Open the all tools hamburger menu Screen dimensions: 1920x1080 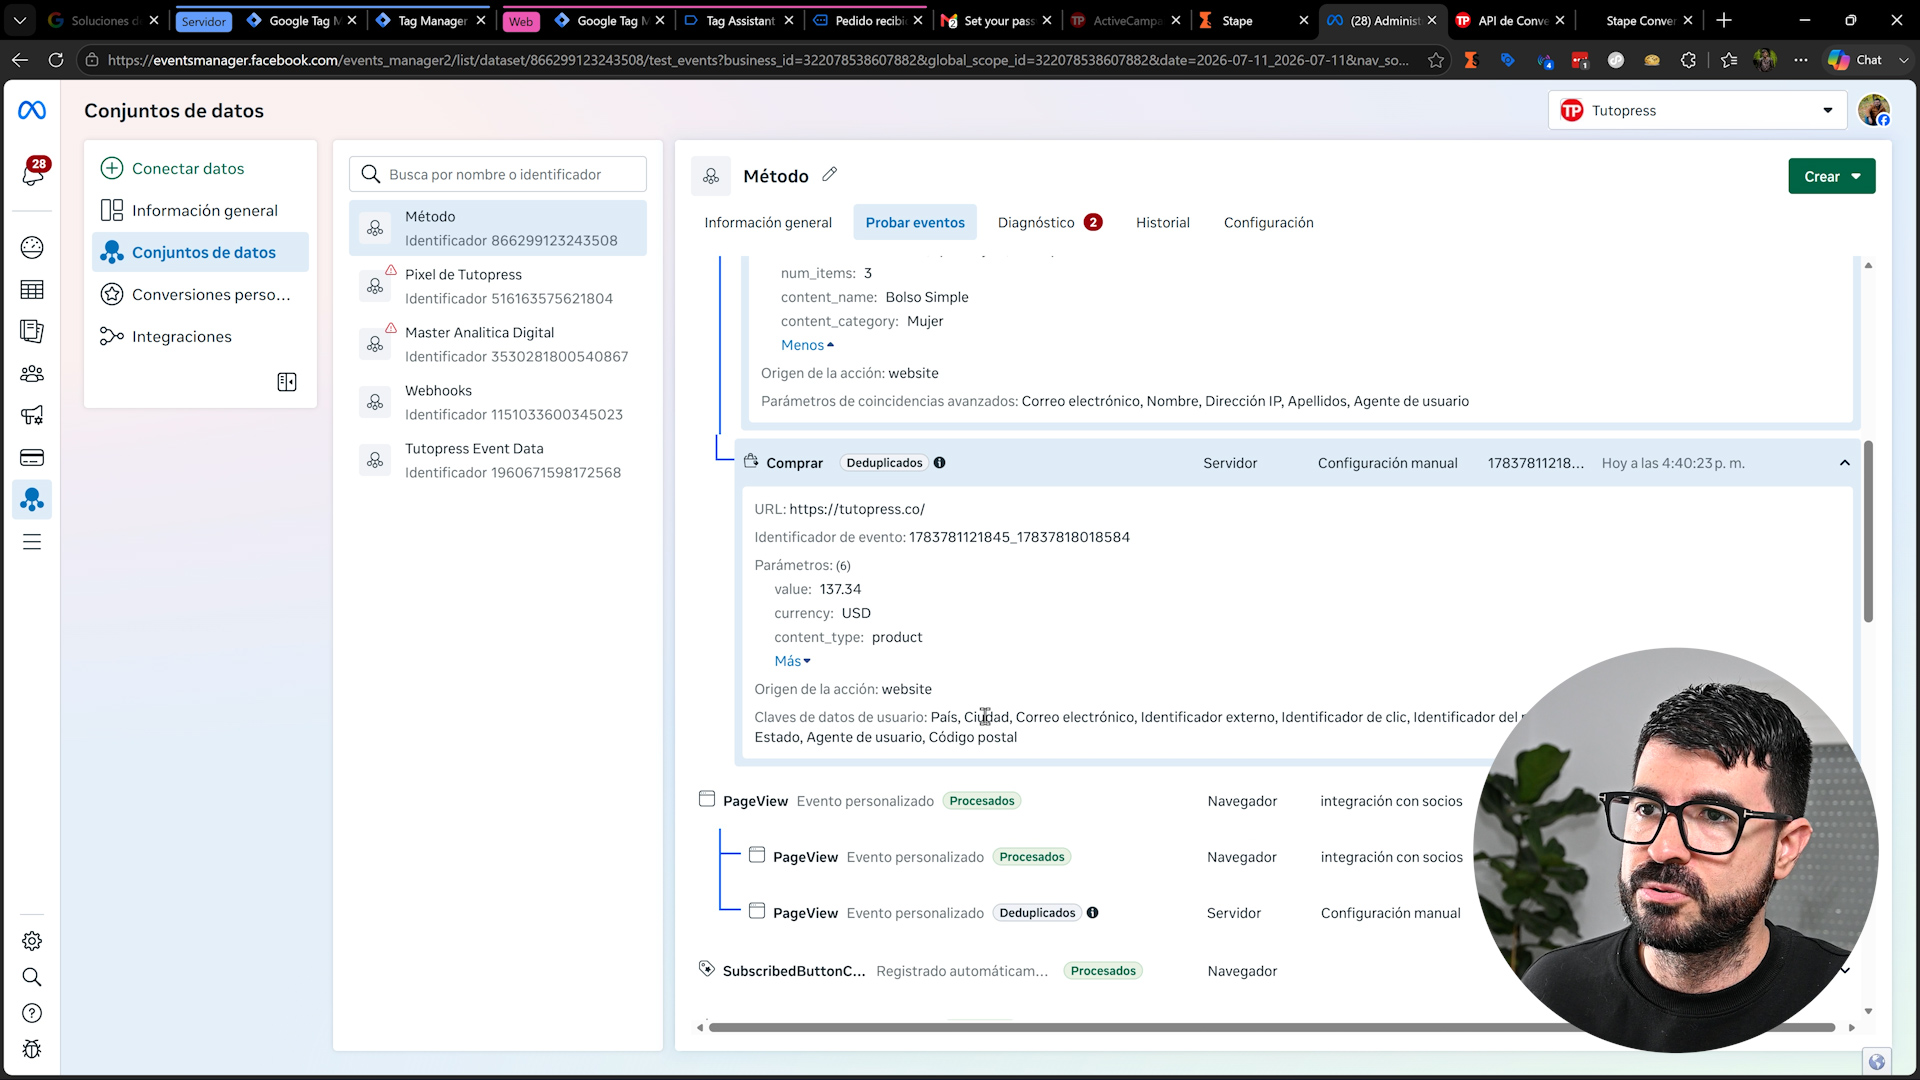tap(32, 542)
